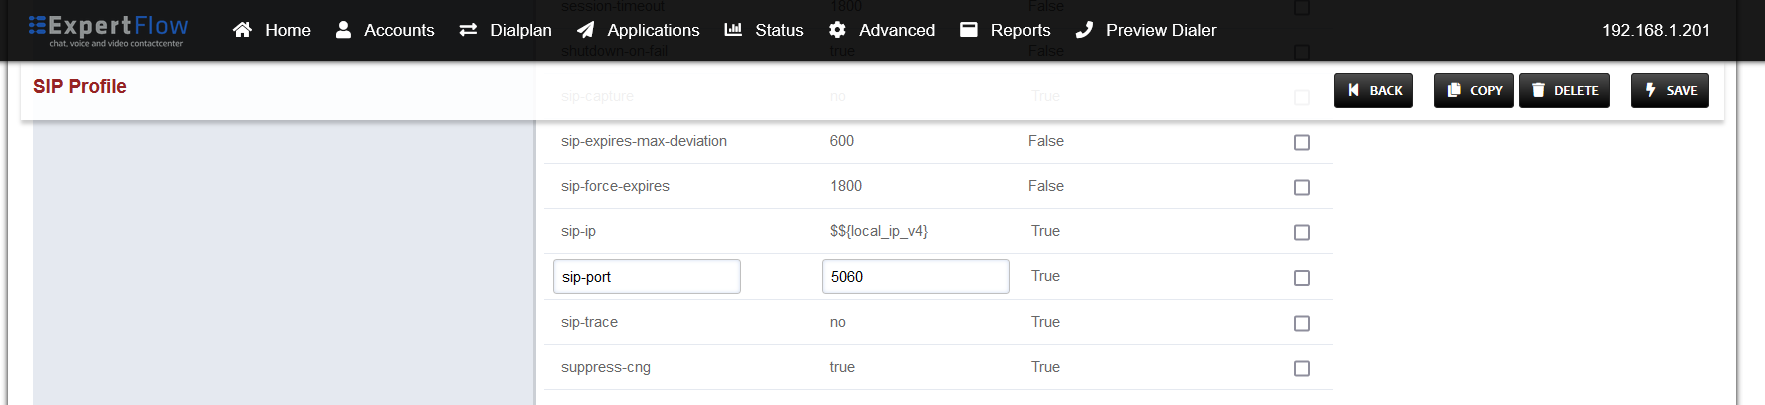
Task: Open the Advanced menu
Action: tap(896, 30)
